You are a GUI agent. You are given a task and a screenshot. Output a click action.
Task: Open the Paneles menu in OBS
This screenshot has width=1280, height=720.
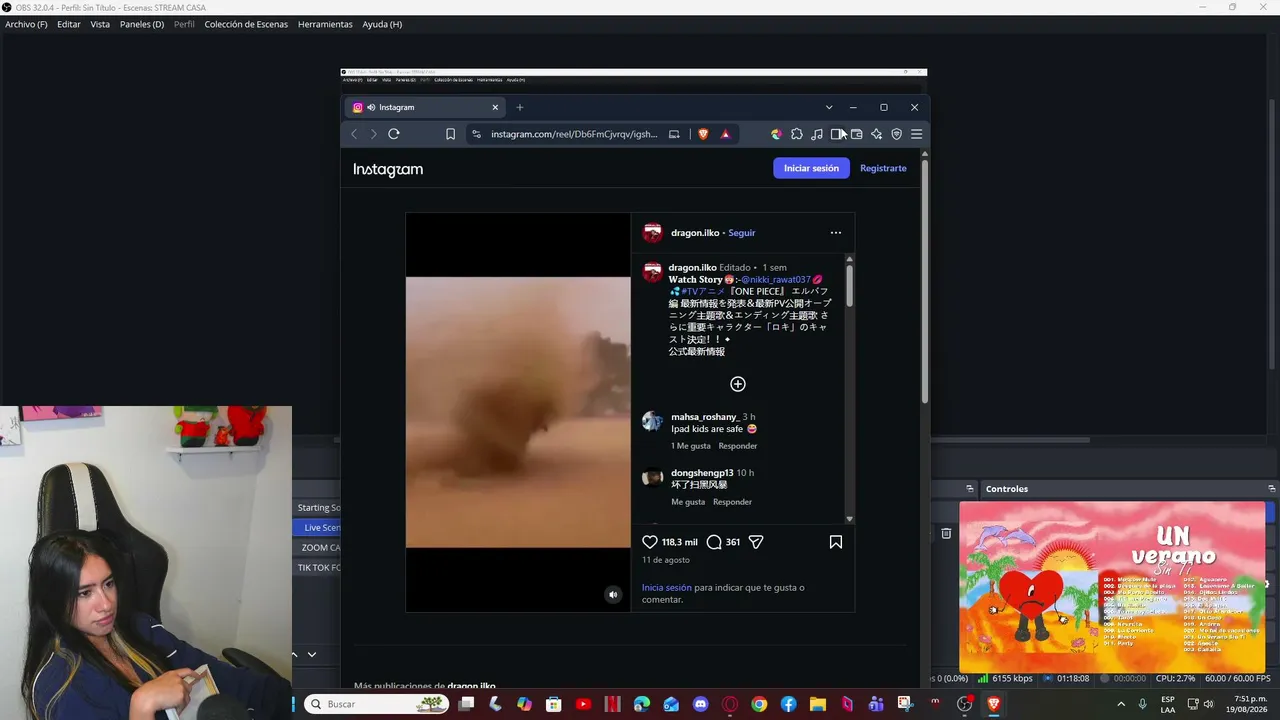click(142, 24)
